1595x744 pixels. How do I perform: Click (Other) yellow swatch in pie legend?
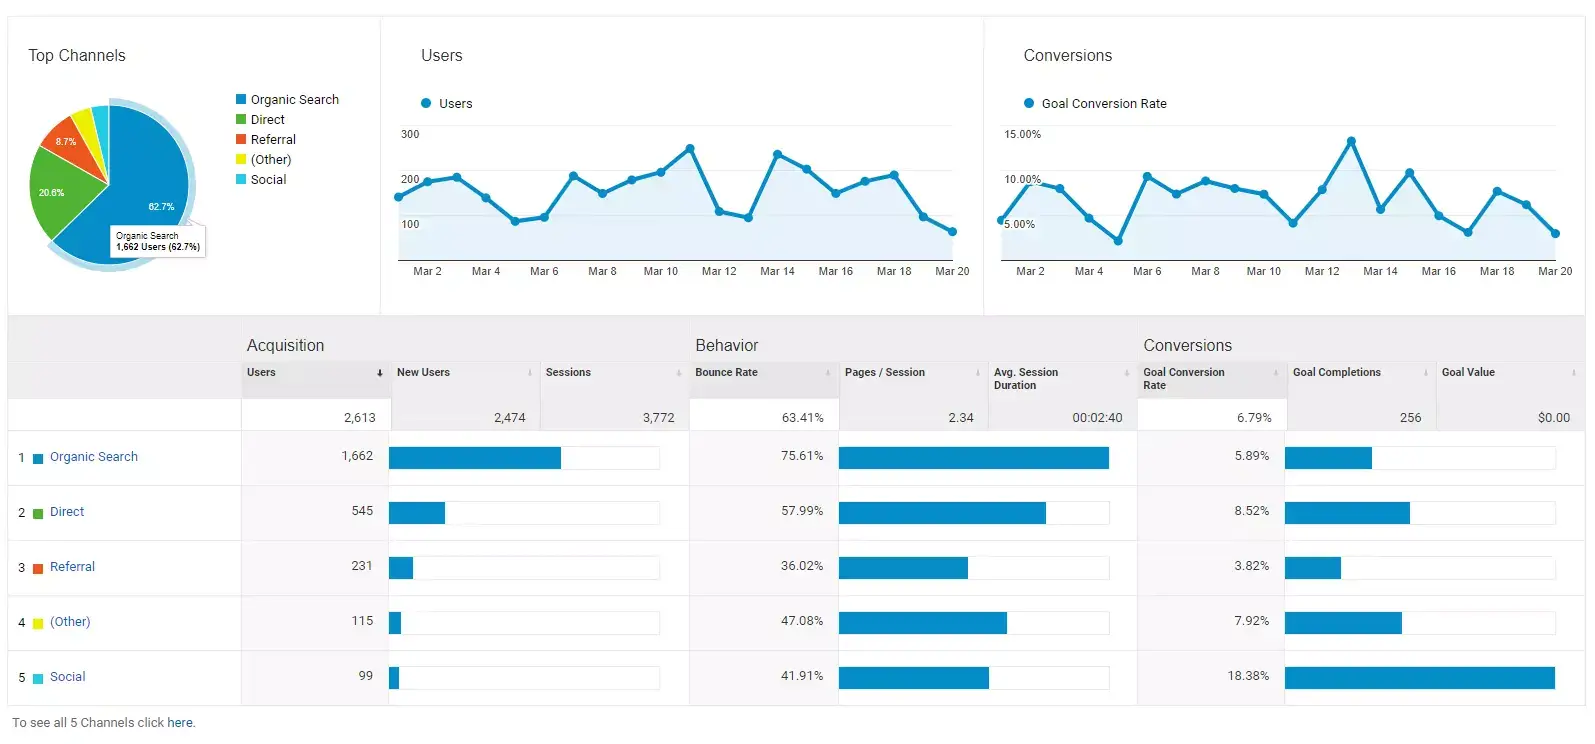tap(241, 159)
